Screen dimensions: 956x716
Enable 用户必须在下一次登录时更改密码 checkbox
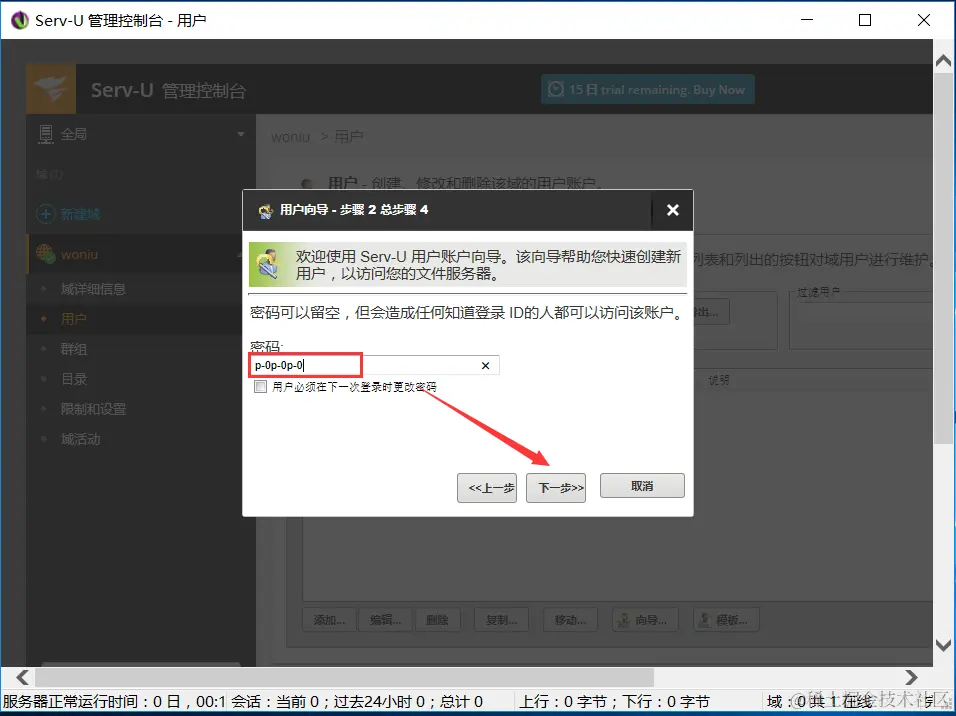coord(260,387)
